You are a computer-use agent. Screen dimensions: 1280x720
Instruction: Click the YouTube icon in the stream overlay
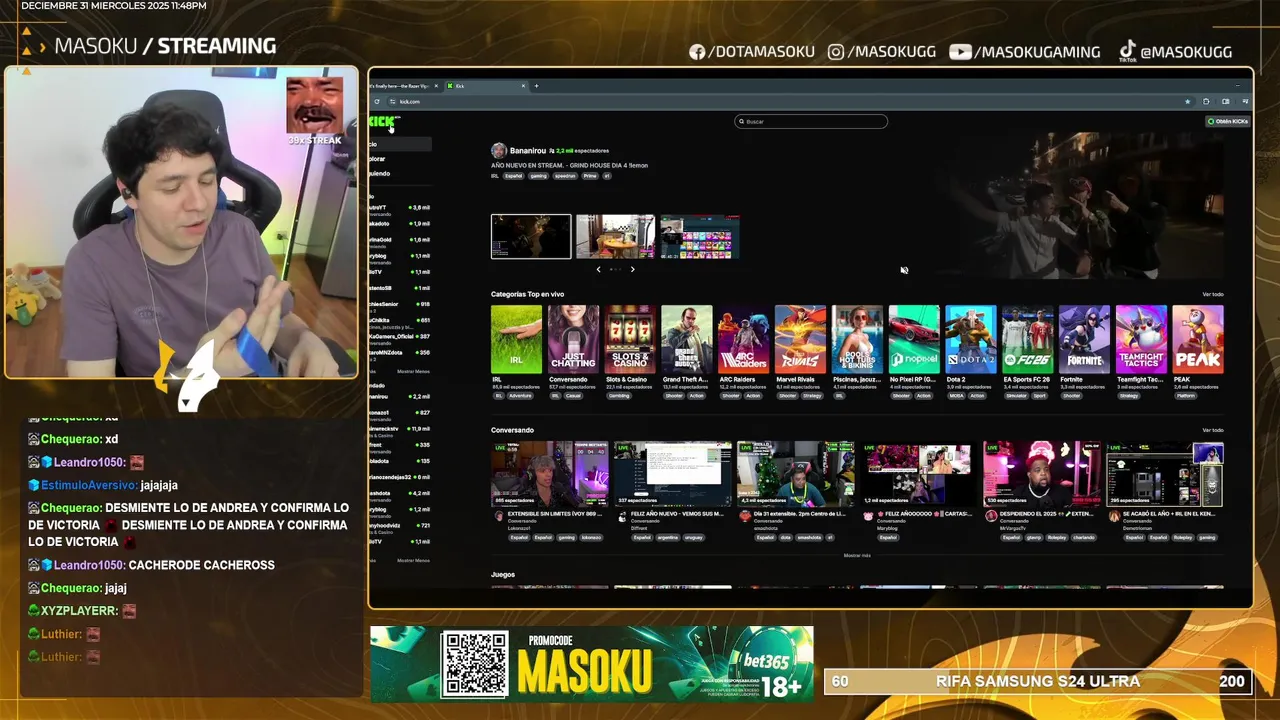click(960, 52)
